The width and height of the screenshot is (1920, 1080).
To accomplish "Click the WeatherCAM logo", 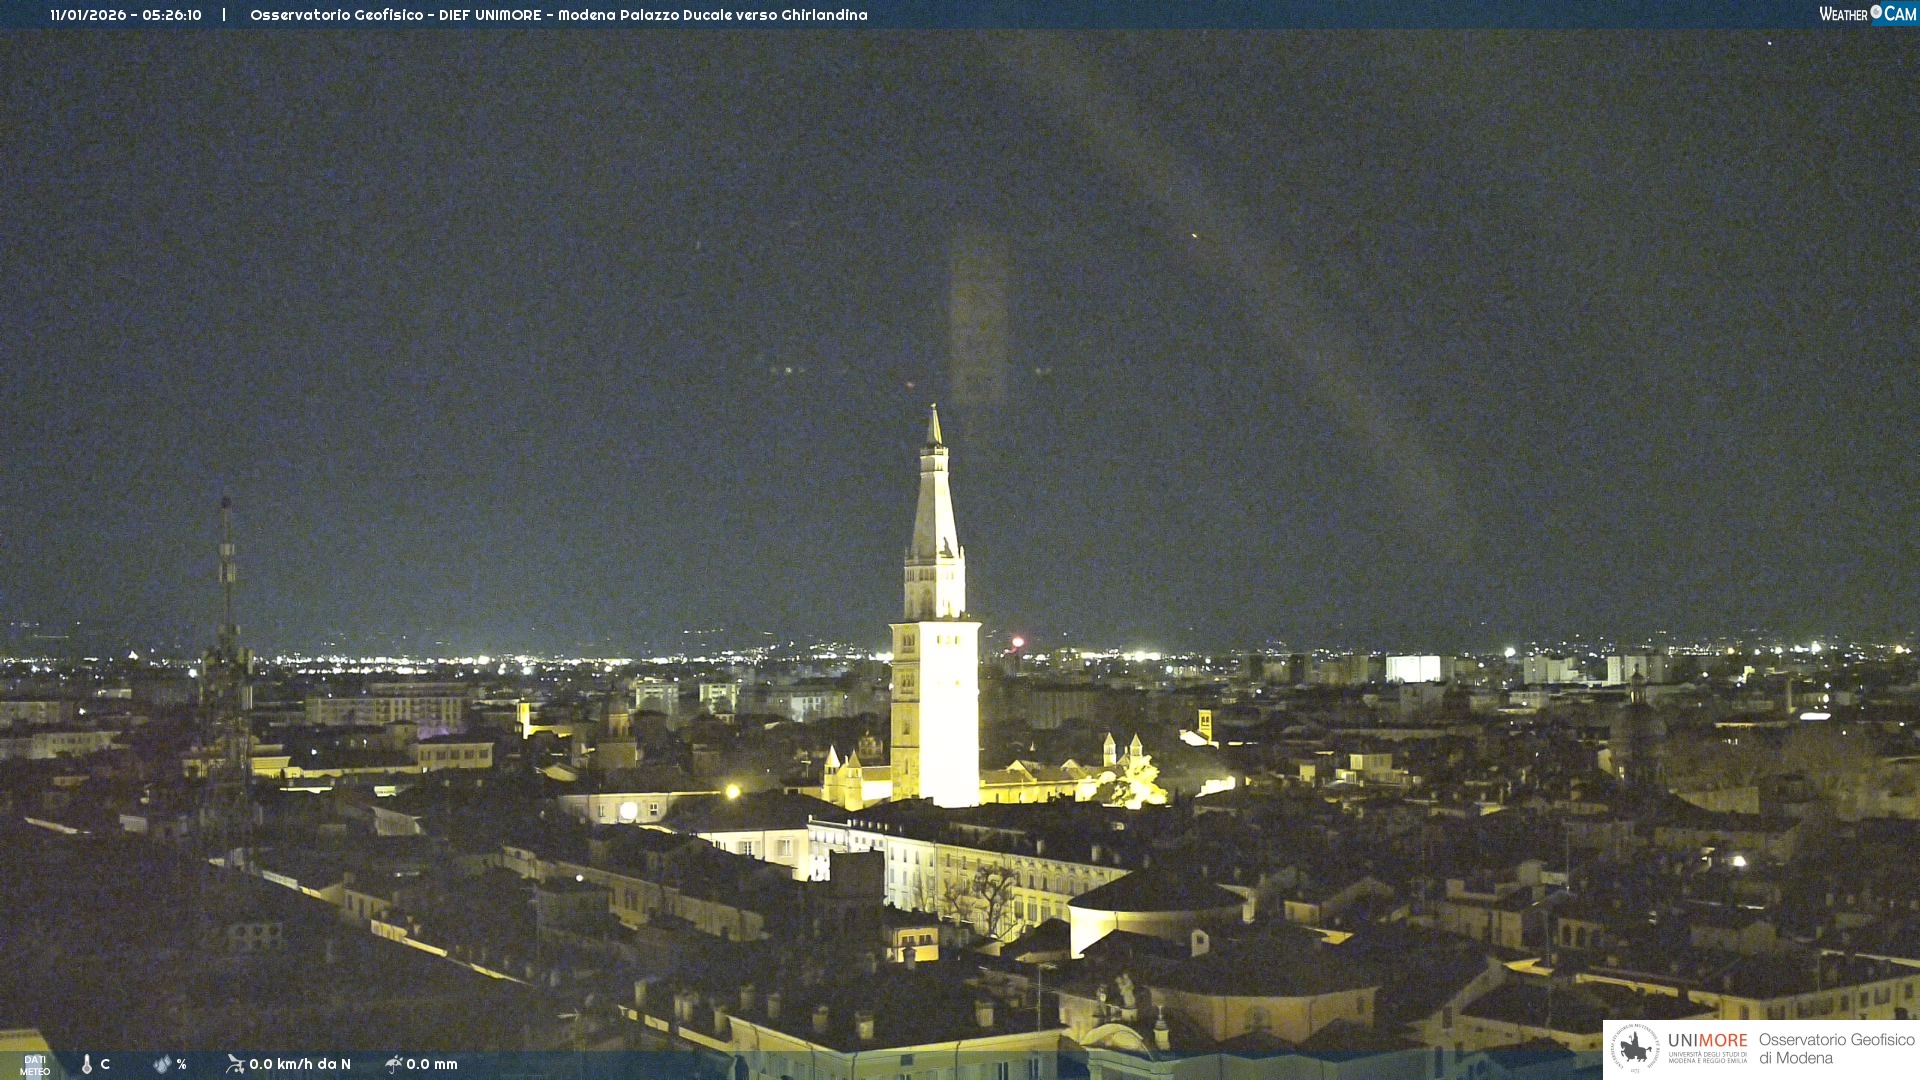I will click(x=1866, y=14).
